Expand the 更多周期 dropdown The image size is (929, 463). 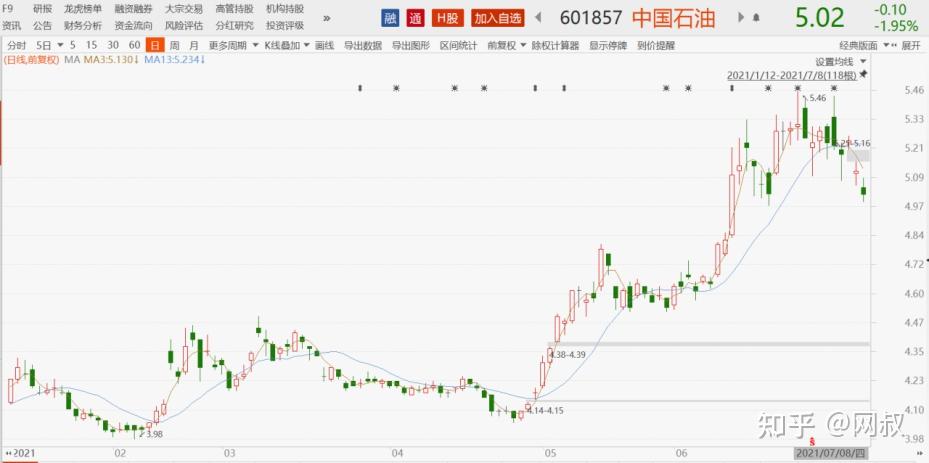(233, 45)
